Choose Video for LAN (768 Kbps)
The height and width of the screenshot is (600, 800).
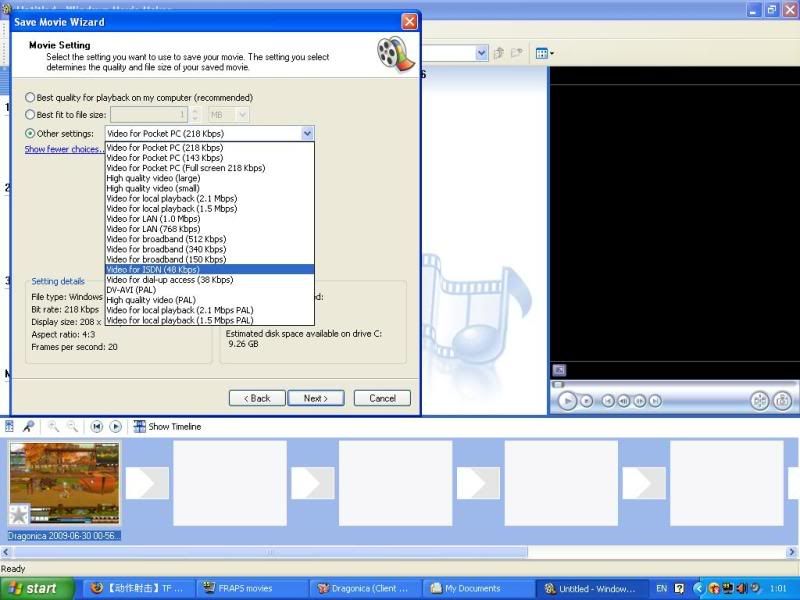(x=209, y=229)
